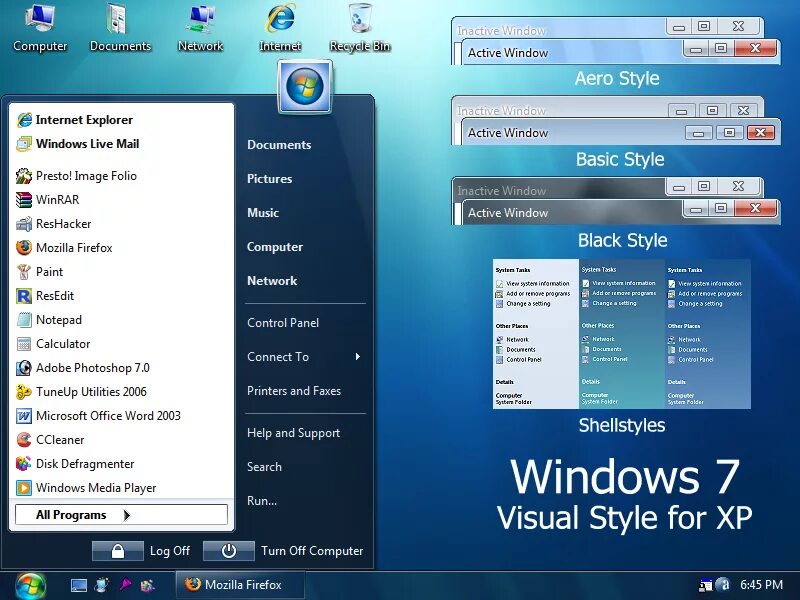Launch Paint from the Start menu
This screenshot has height=600, width=800.
click(47, 271)
